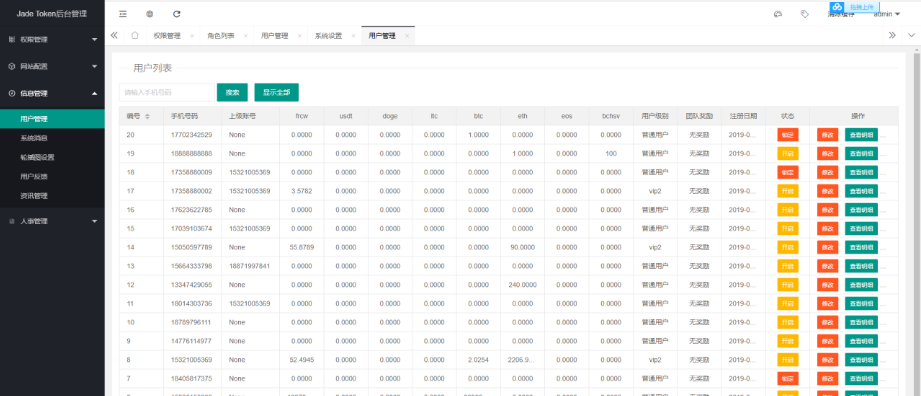
Task: Click the tag icon in the header
Action: [x=805, y=14]
